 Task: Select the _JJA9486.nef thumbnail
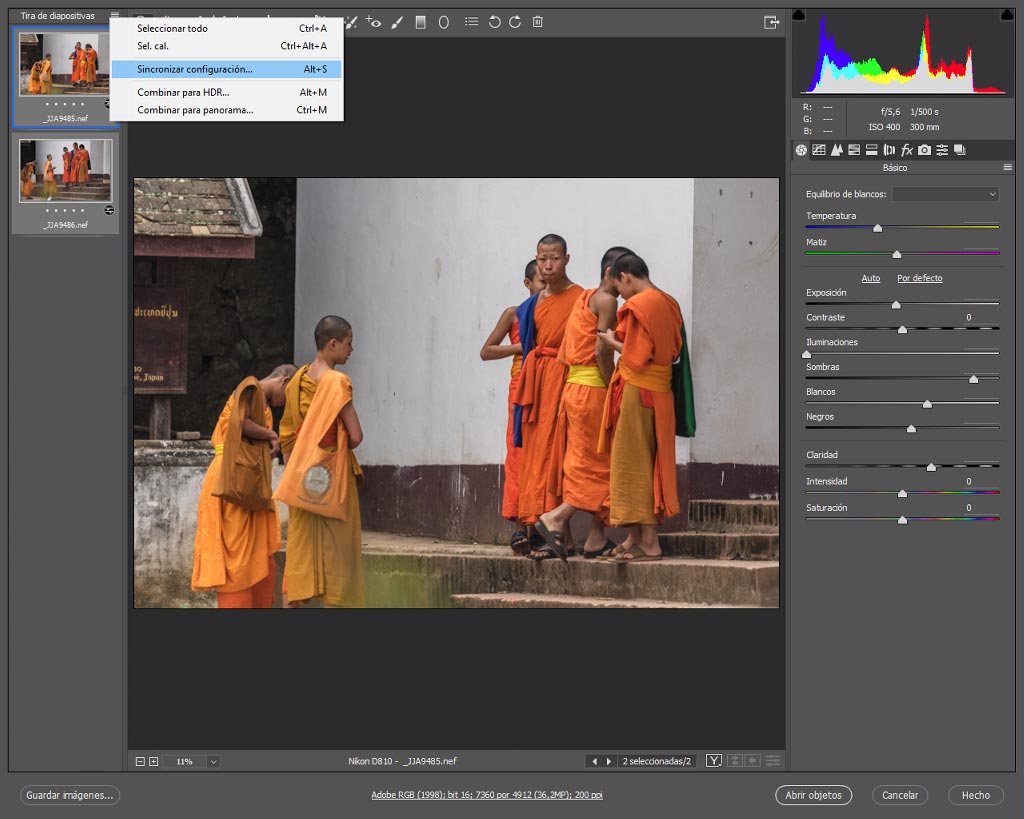coord(65,170)
